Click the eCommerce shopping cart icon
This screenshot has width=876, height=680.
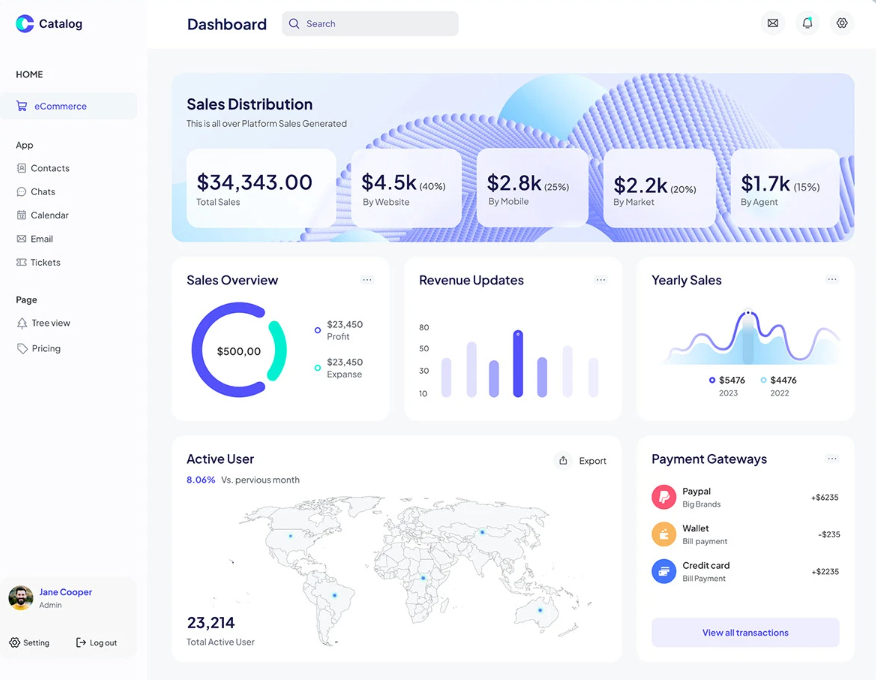pos(22,106)
